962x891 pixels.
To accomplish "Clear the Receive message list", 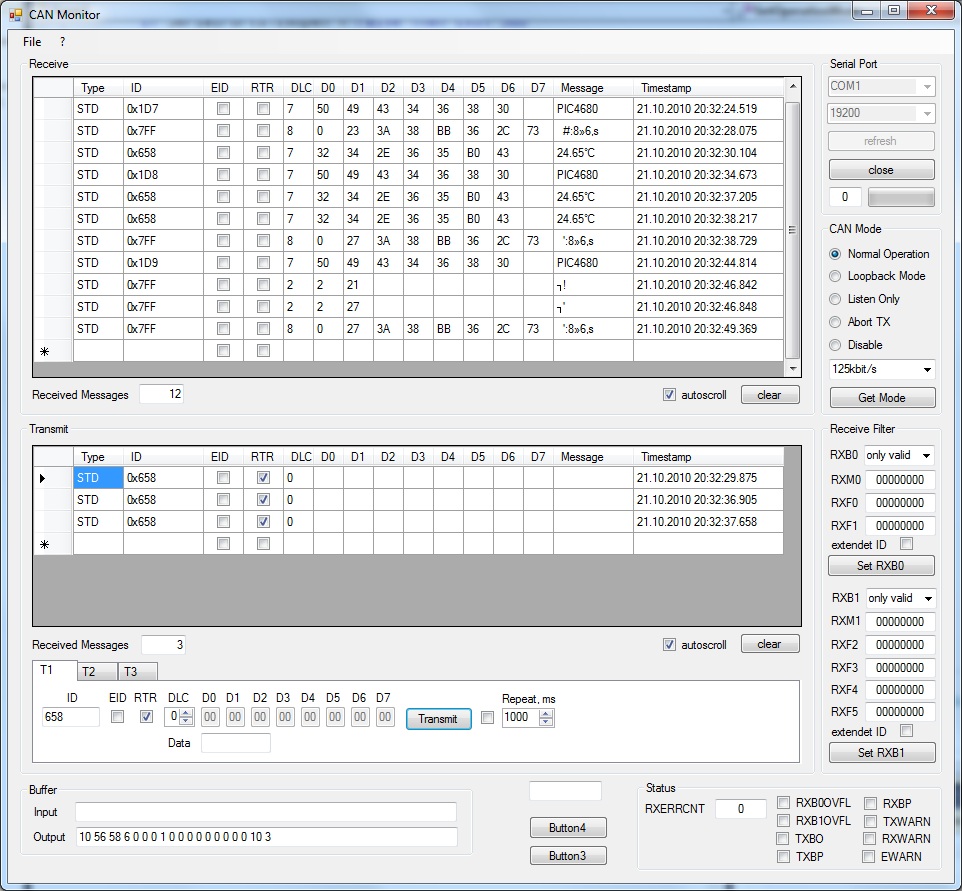I will click(x=770, y=395).
